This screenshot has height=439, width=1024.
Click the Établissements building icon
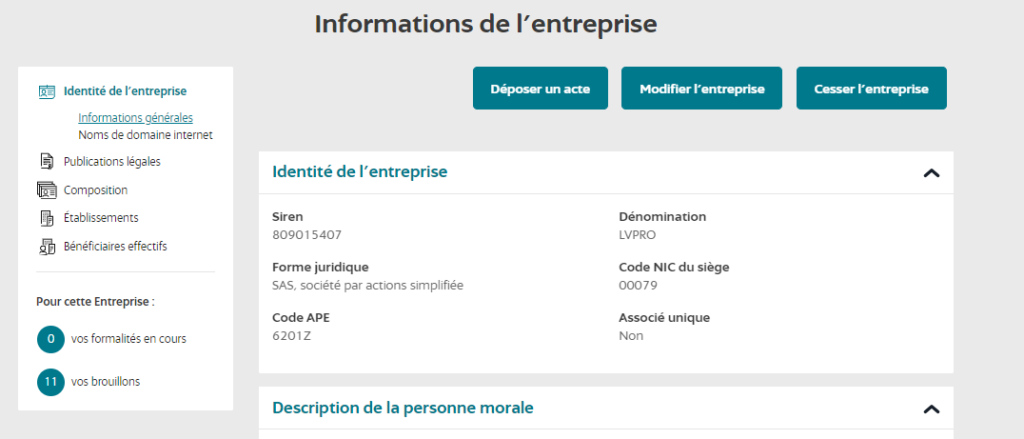pyautogui.click(x=46, y=218)
